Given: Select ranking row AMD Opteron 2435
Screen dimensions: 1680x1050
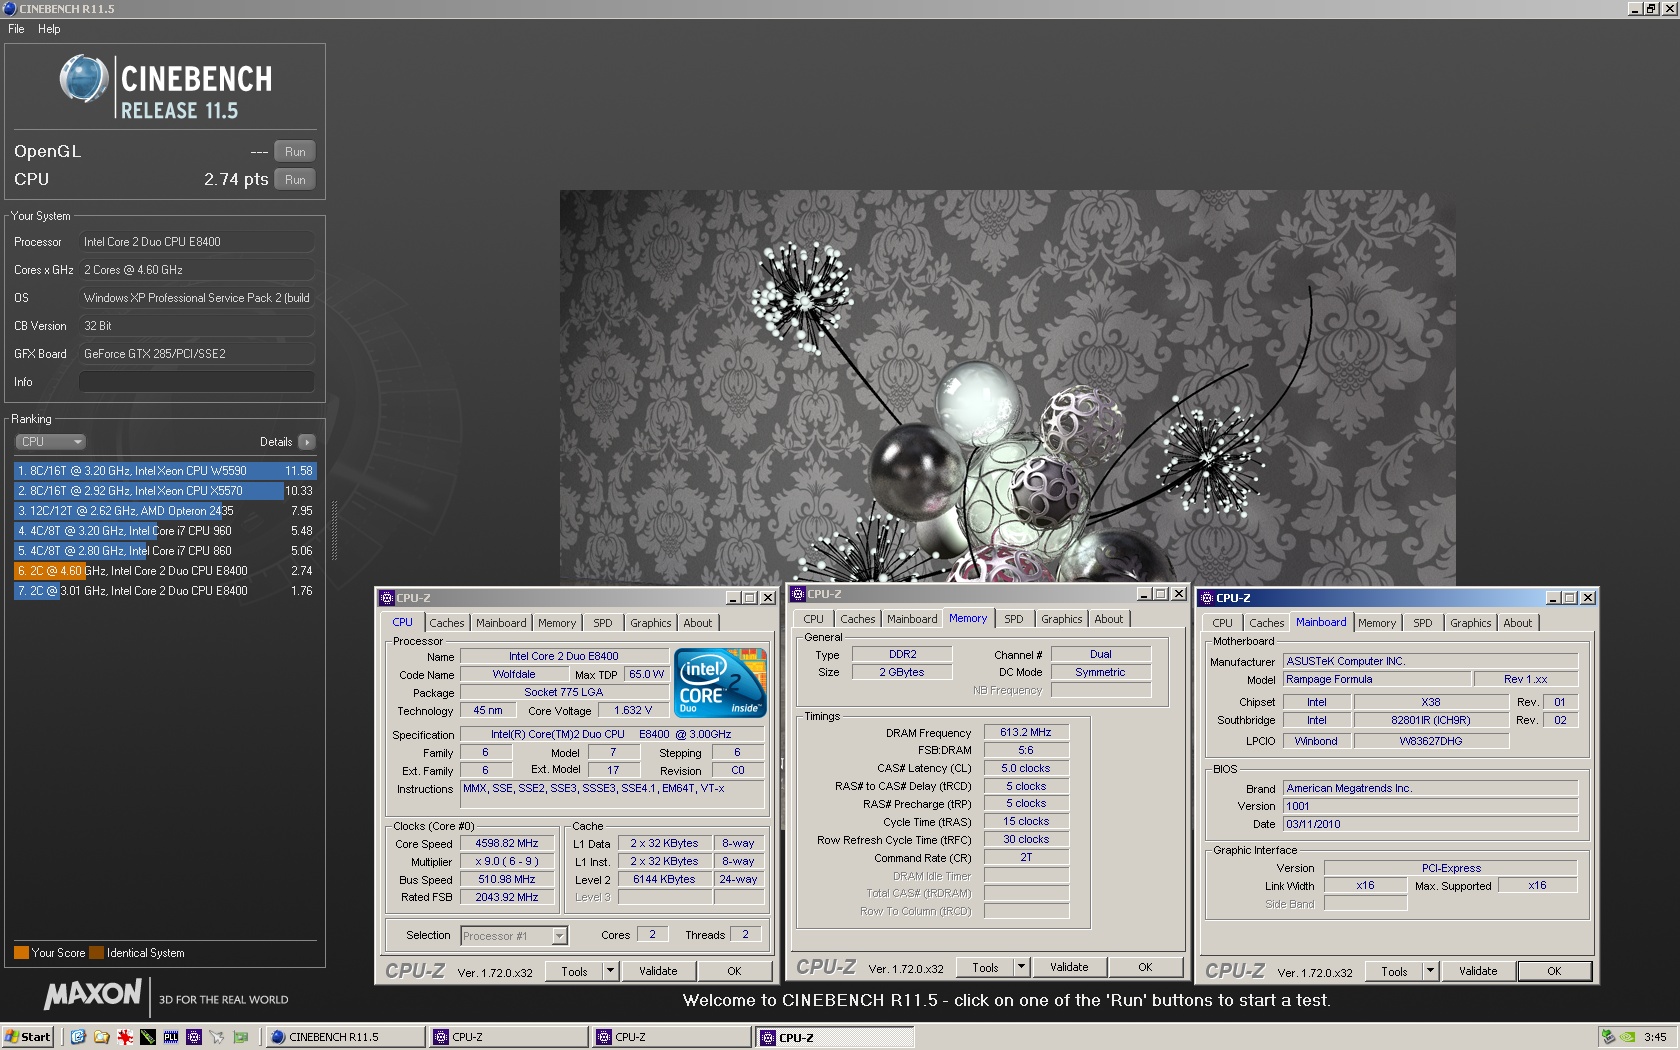Looking at the screenshot, I should coord(165,511).
